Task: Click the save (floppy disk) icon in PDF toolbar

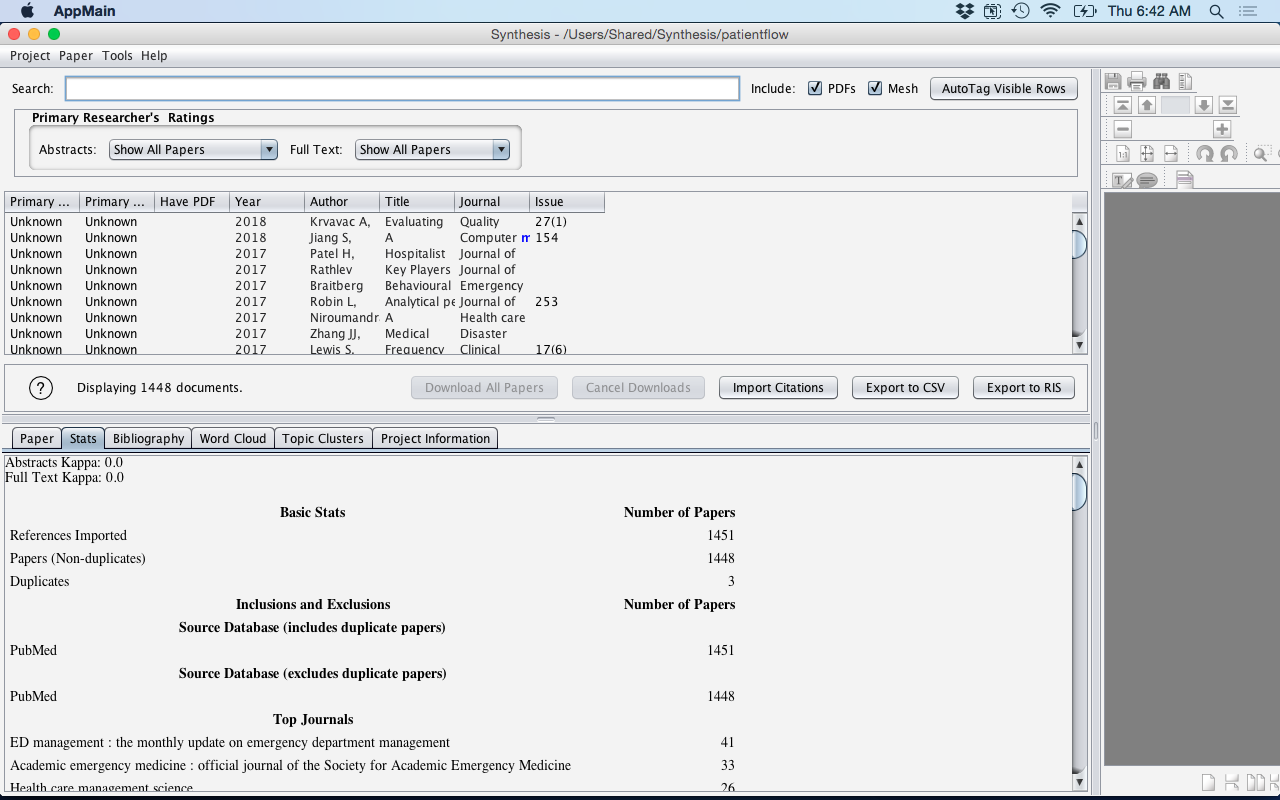Action: (1113, 82)
